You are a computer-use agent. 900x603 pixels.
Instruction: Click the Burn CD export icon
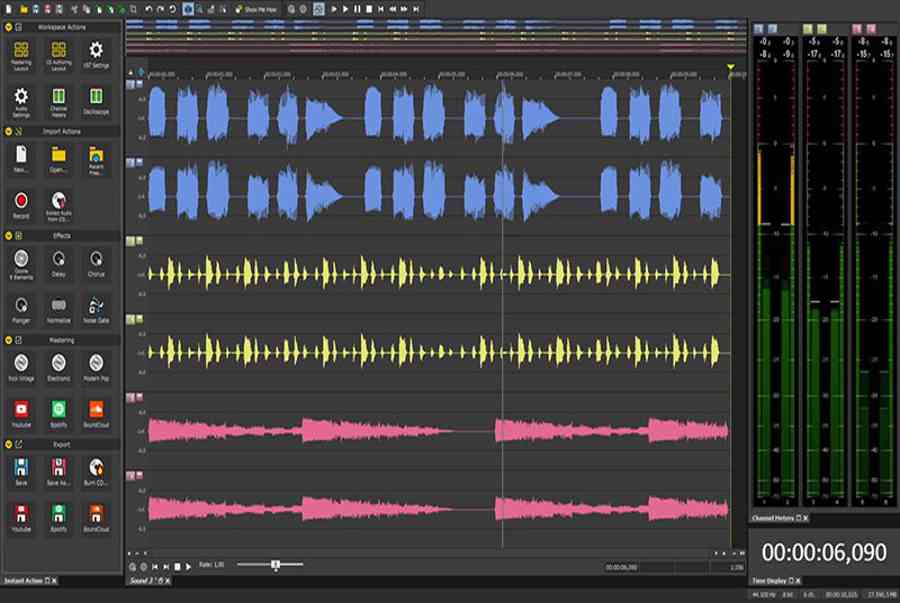pos(96,469)
